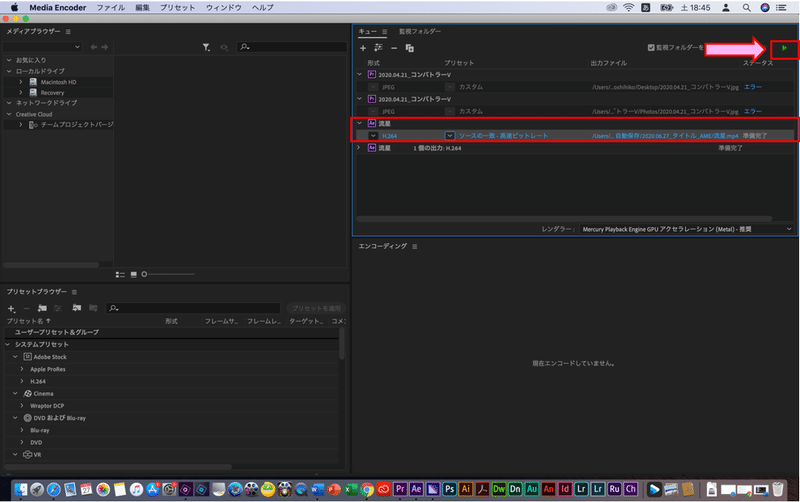Collapse the システムプリセット group
800x502 pixels.
[8, 344]
